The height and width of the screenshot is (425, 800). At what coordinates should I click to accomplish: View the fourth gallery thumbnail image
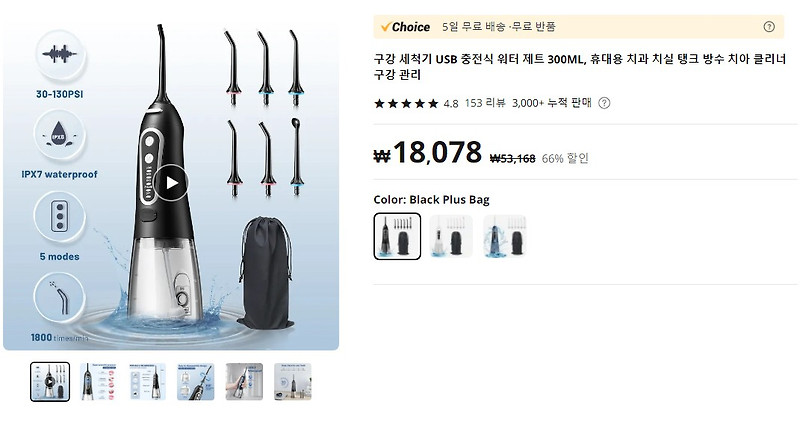(x=195, y=382)
